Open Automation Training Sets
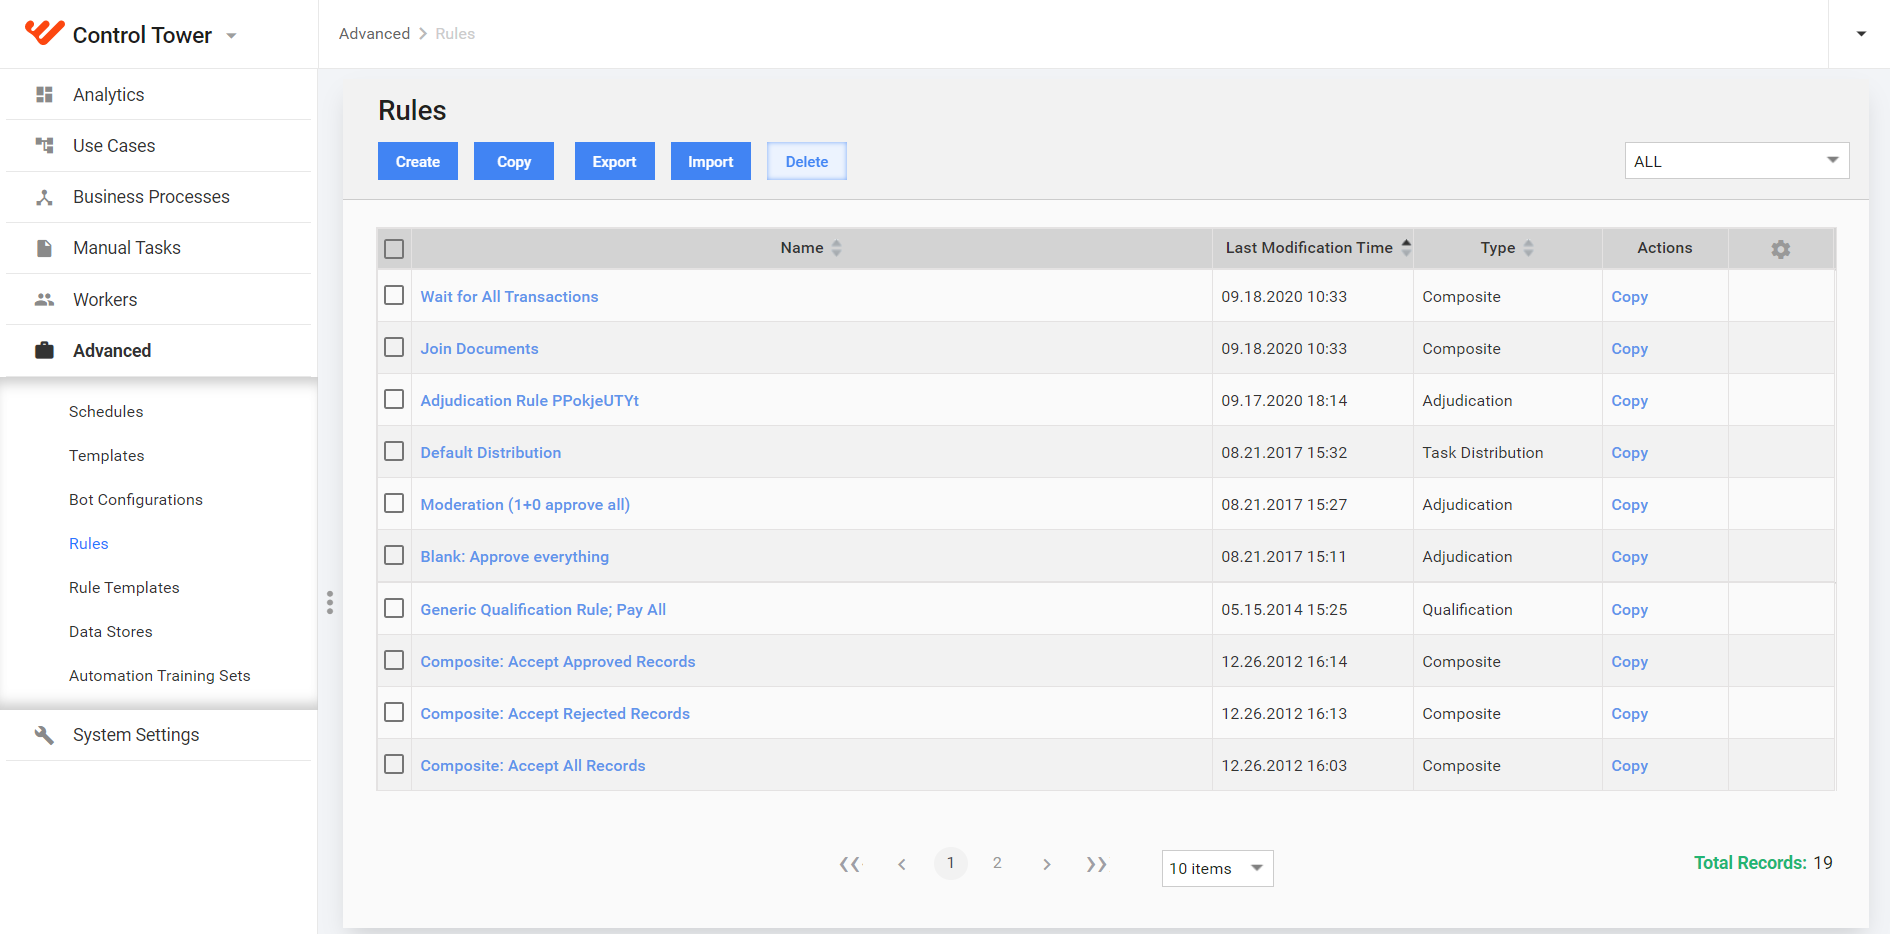This screenshot has height=934, width=1890. (160, 676)
